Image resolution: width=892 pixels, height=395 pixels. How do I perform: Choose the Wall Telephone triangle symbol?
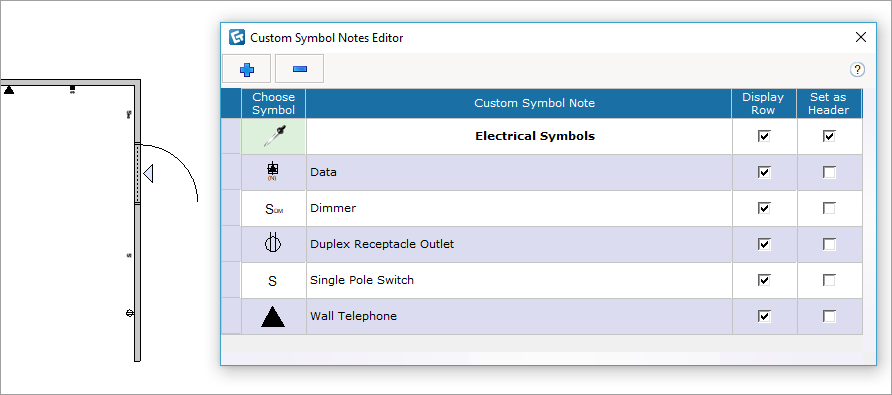(x=273, y=316)
